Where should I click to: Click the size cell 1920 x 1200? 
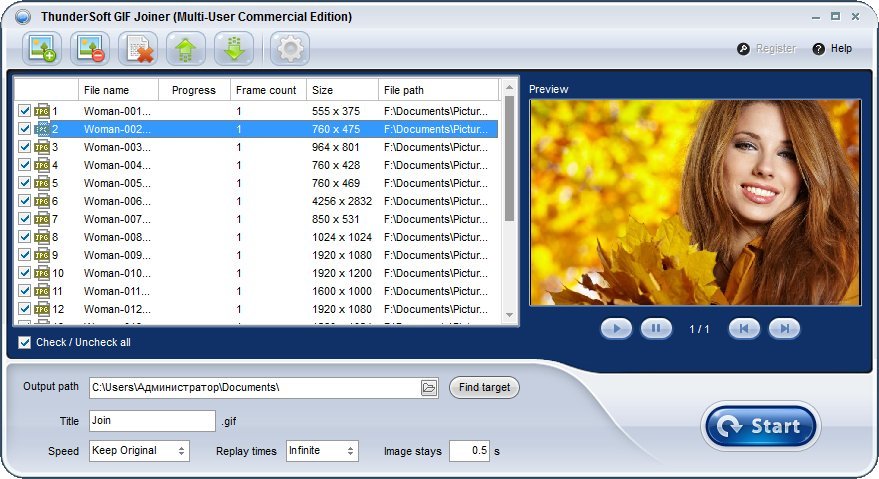click(342, 273)
